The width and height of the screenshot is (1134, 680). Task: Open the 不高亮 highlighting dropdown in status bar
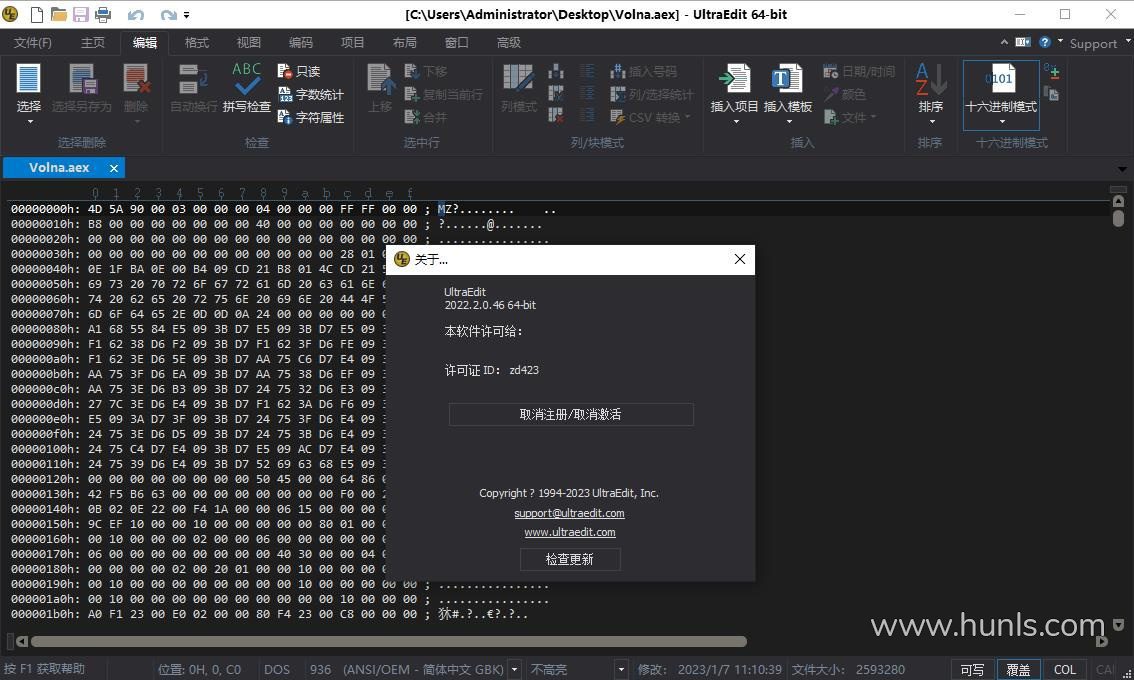pos(621,669)
